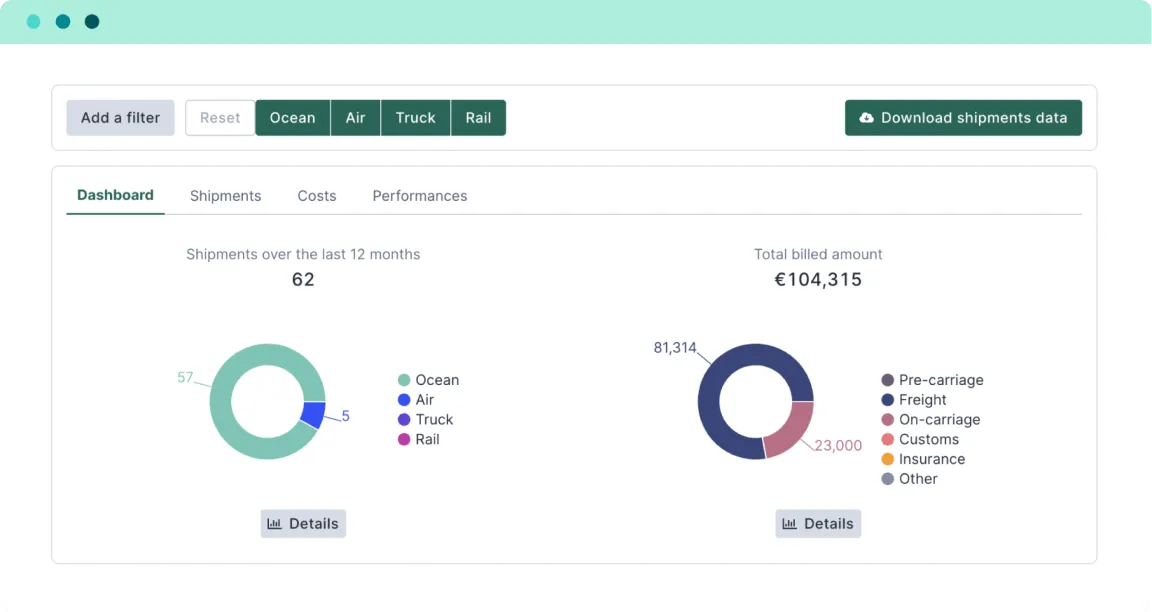
Task: Click the Insurance legend dot
Action: [x=888, y=459]
